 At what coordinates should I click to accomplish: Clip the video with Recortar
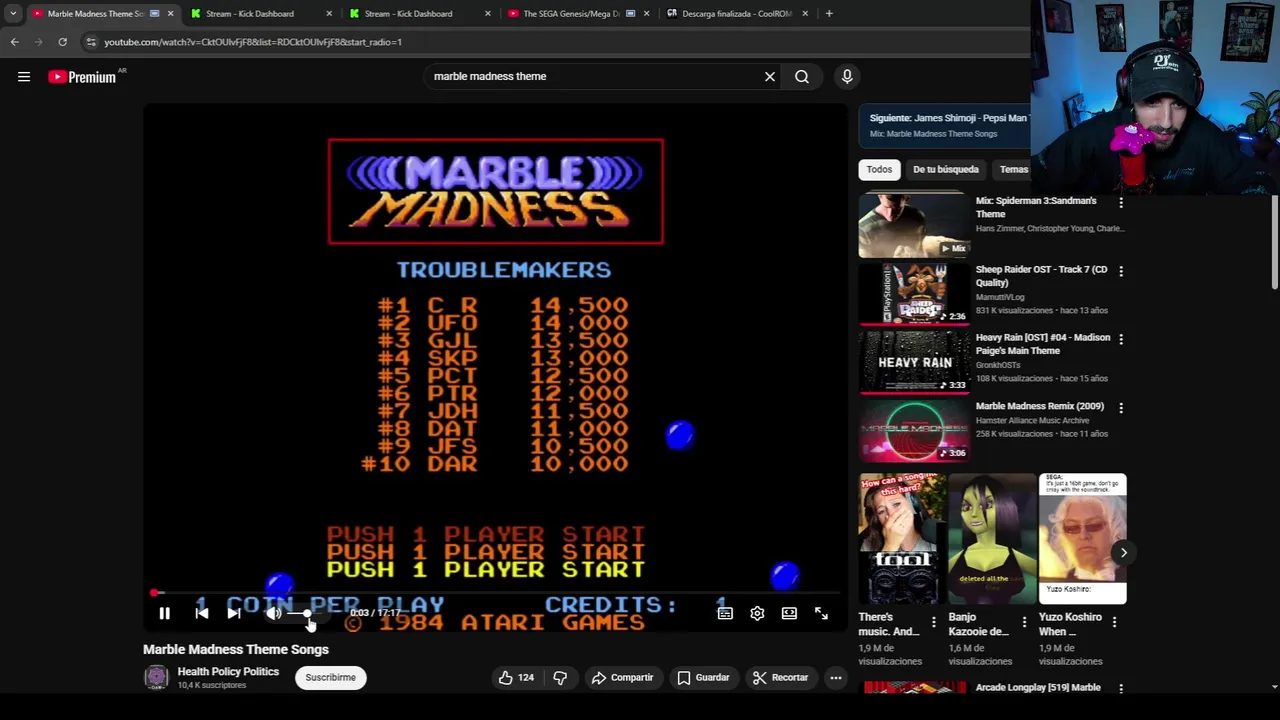(x=780, y=677)
